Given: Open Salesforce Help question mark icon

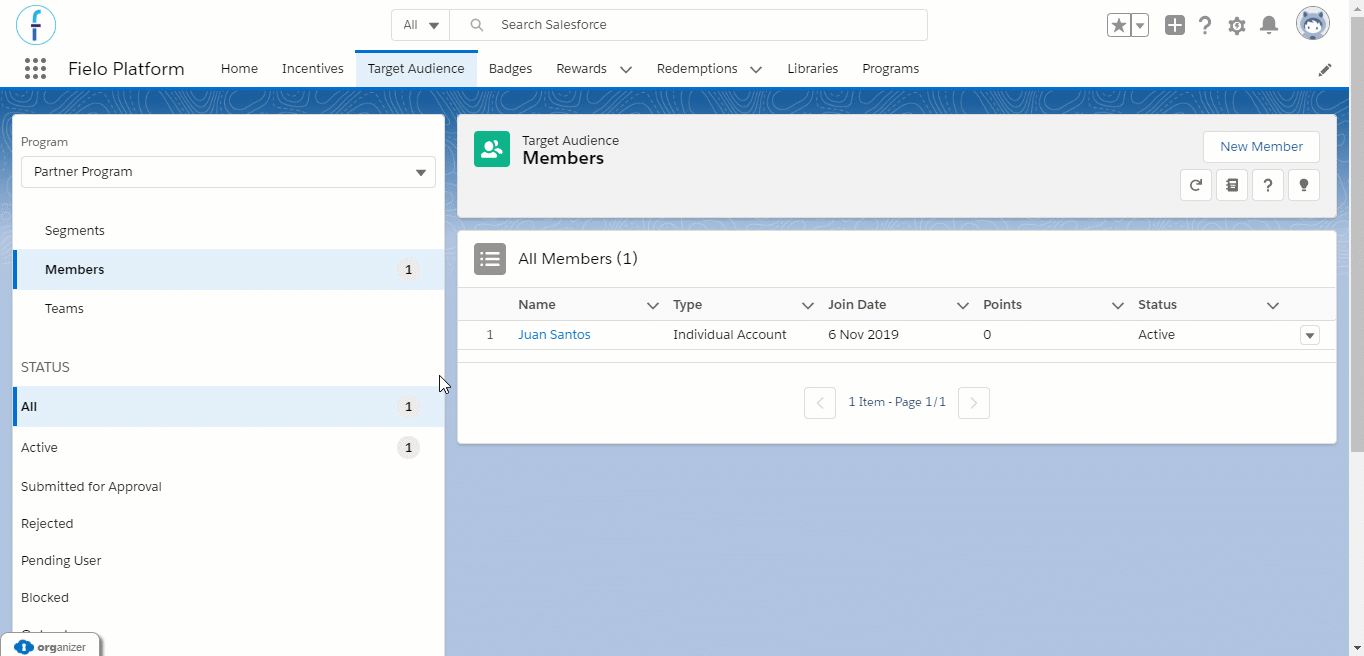Looking at the screenshot, I should click(1205, 25).
